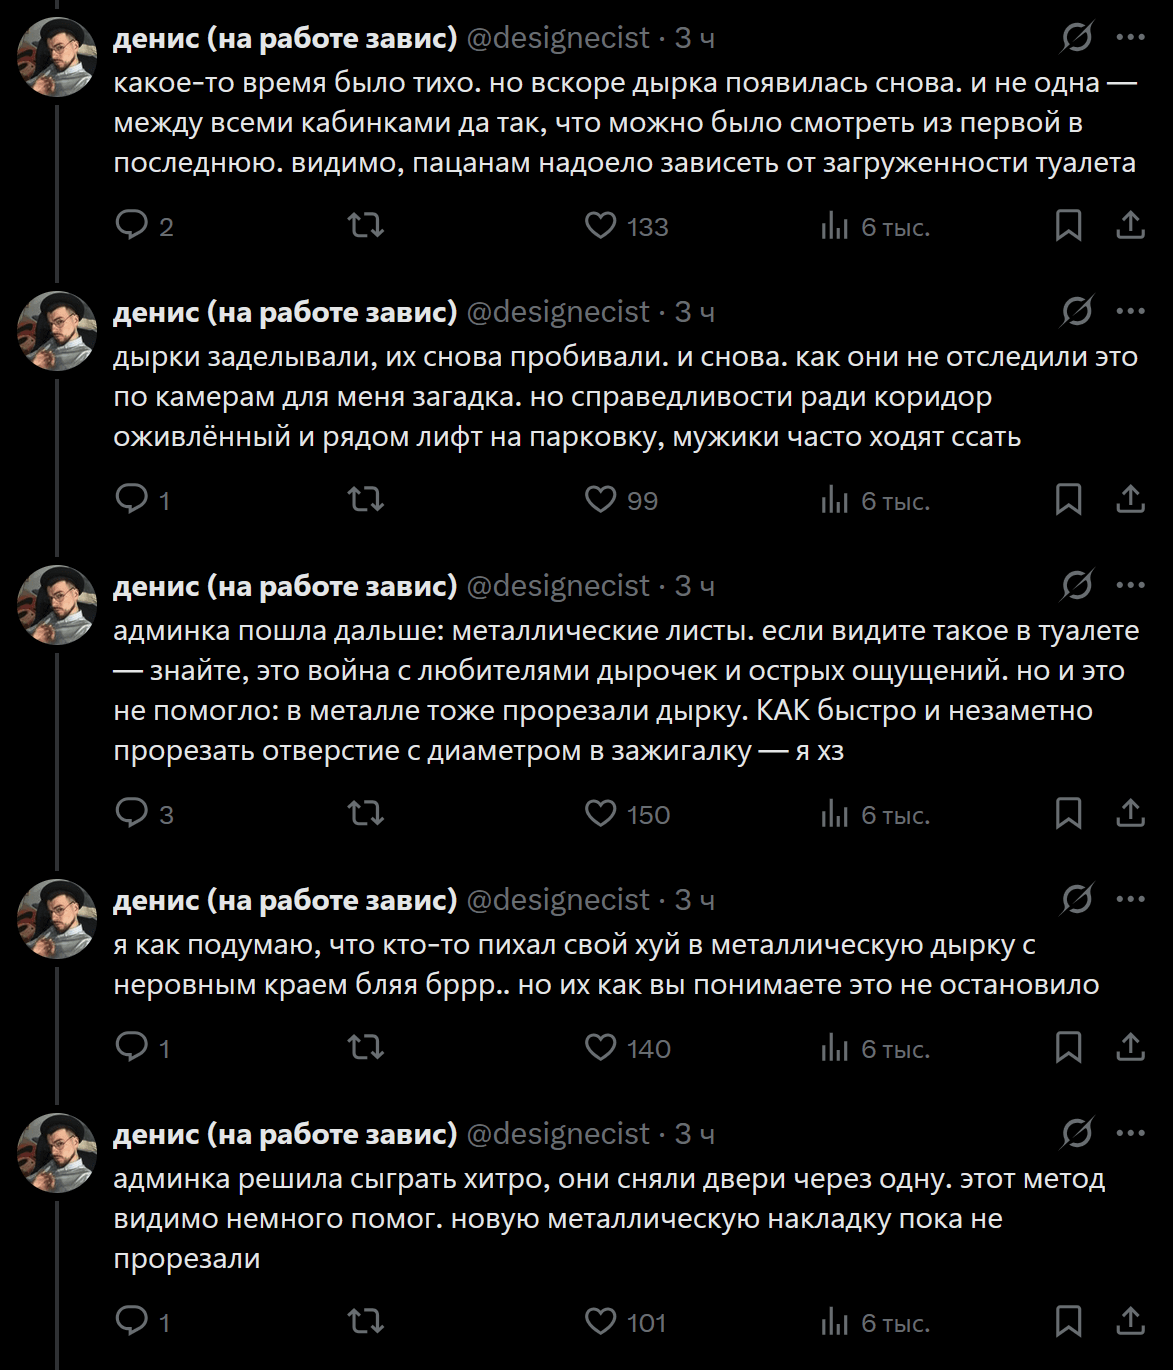This screenshot has width=1173, height=1370.
Task: Repost the tweet with 140 likes
Action: click(366, 1047)
